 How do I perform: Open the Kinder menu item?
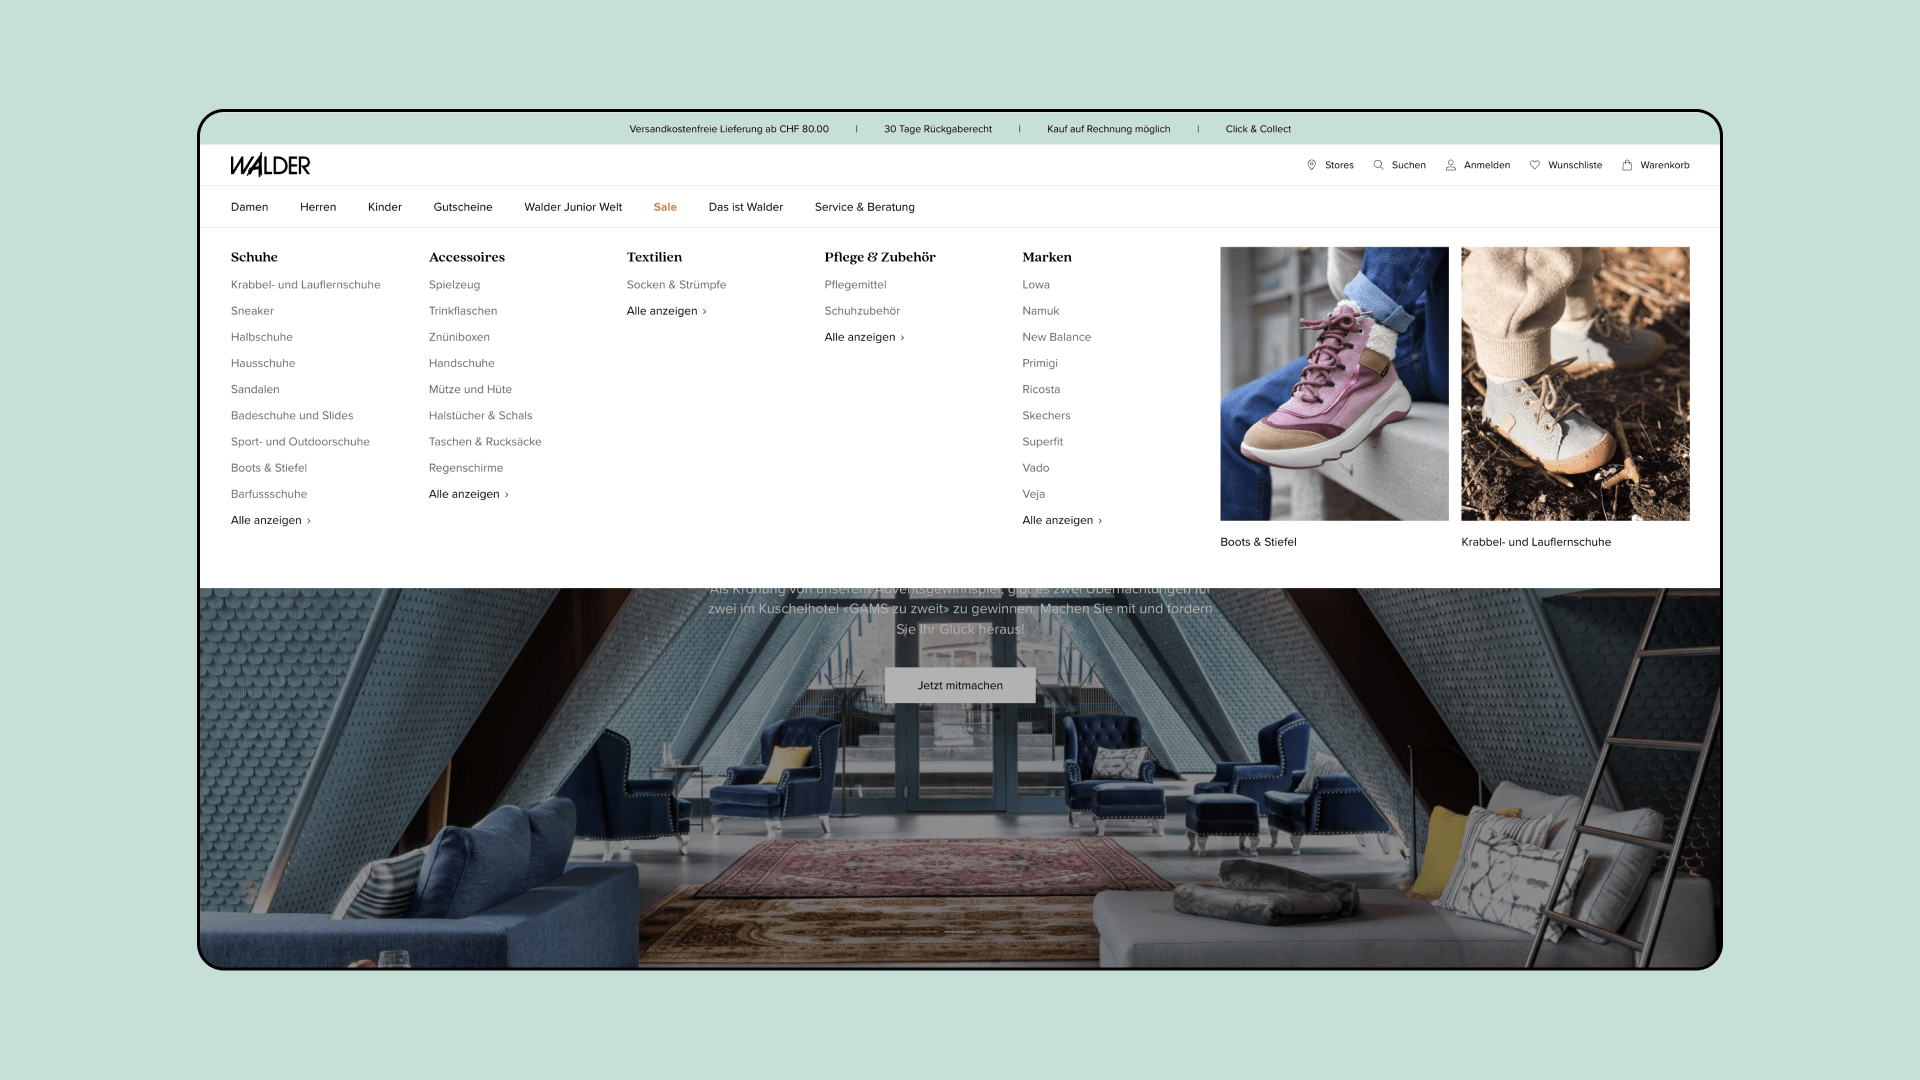pyautogui.click(x=384, y=207)
